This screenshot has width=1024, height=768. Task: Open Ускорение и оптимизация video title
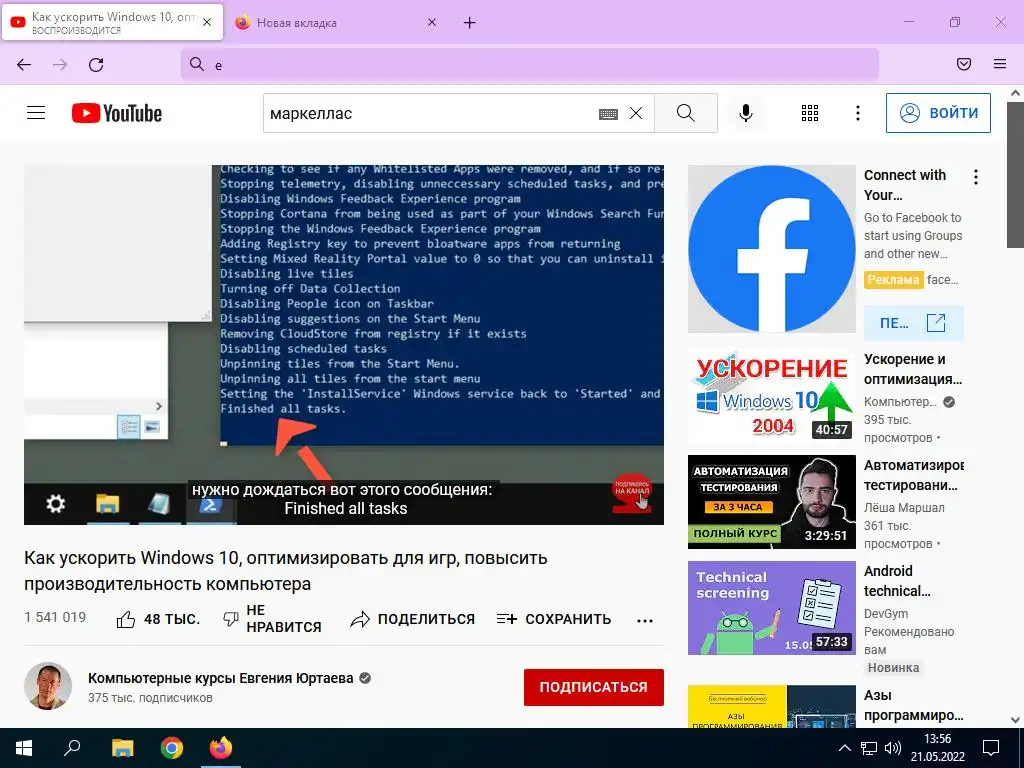(913, 369)
